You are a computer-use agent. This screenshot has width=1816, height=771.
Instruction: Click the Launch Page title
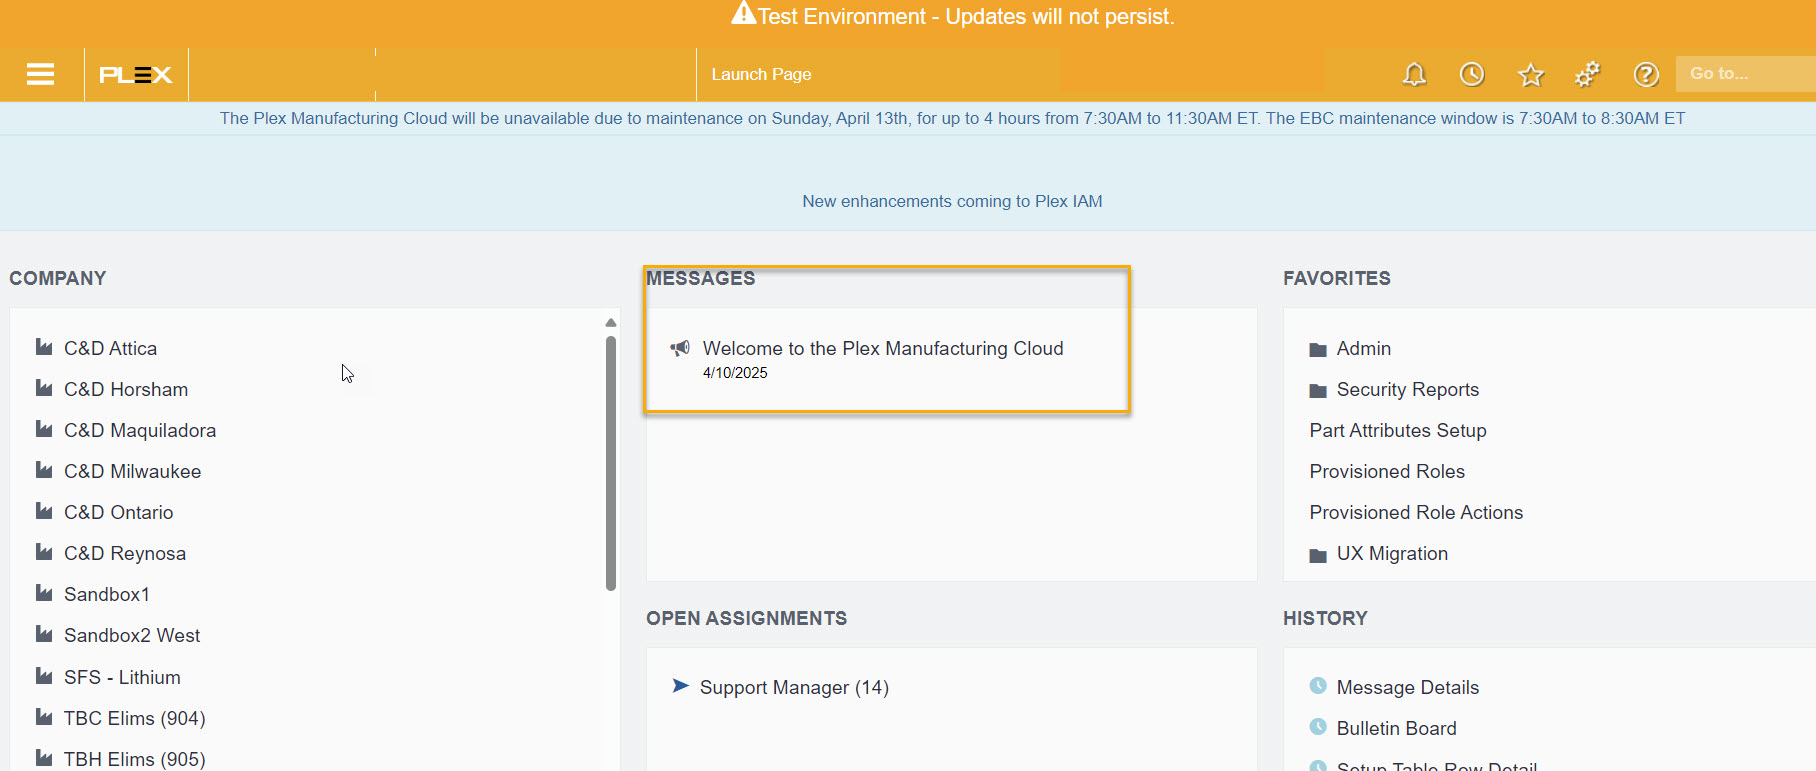point(761,74)
